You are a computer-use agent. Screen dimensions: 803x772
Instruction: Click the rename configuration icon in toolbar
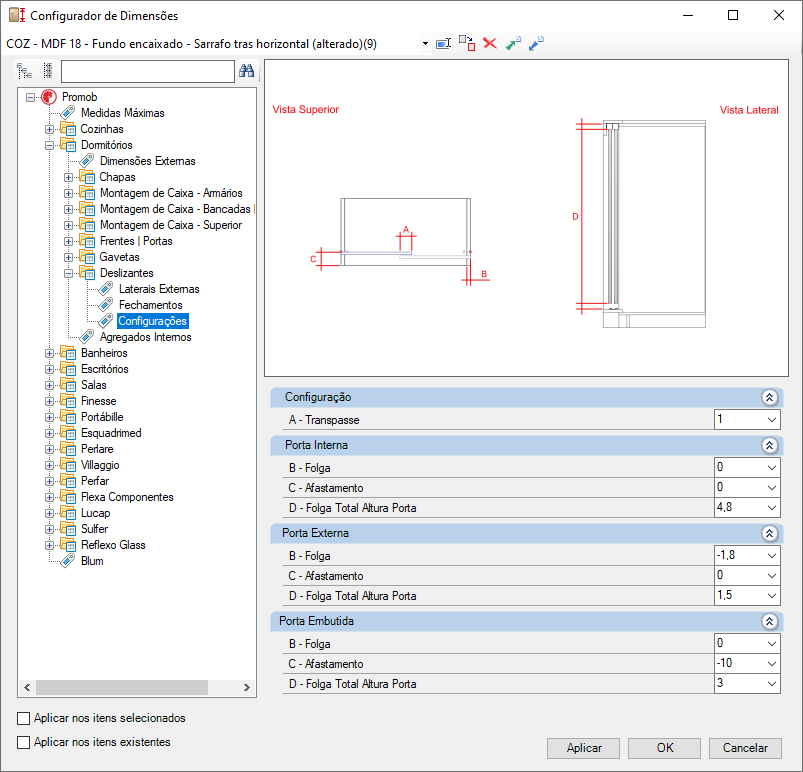pyautogui.click(x=443, y=44)
